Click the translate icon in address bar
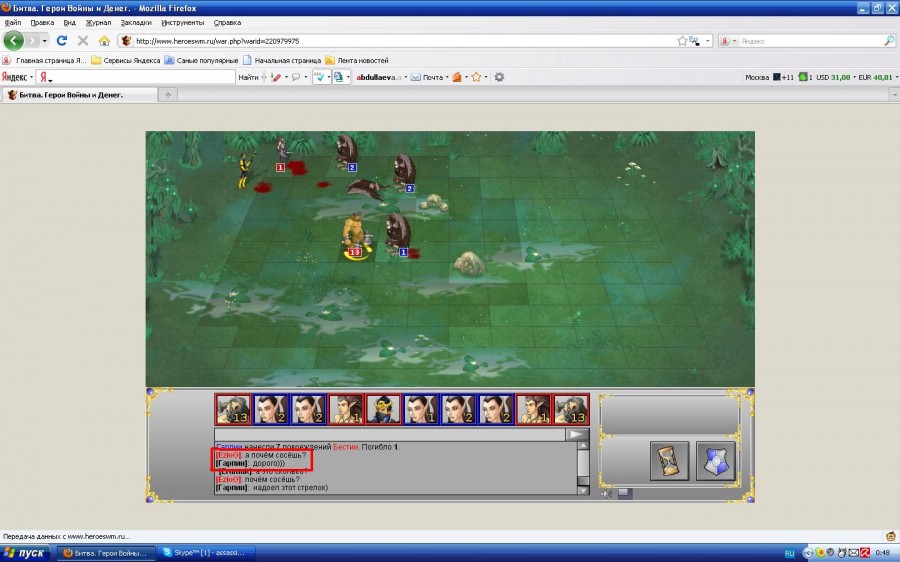Screen dimensions: 900x562 click(x=695, y=41)
